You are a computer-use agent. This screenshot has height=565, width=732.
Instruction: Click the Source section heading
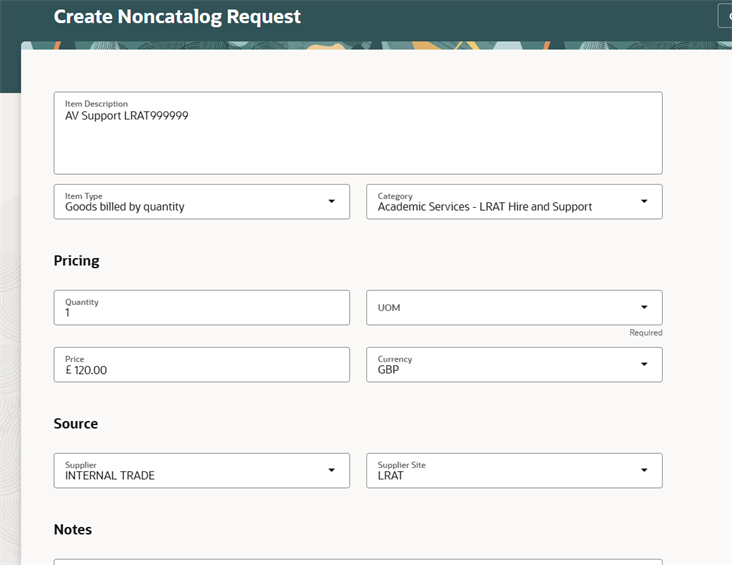(x=76, y=424)
